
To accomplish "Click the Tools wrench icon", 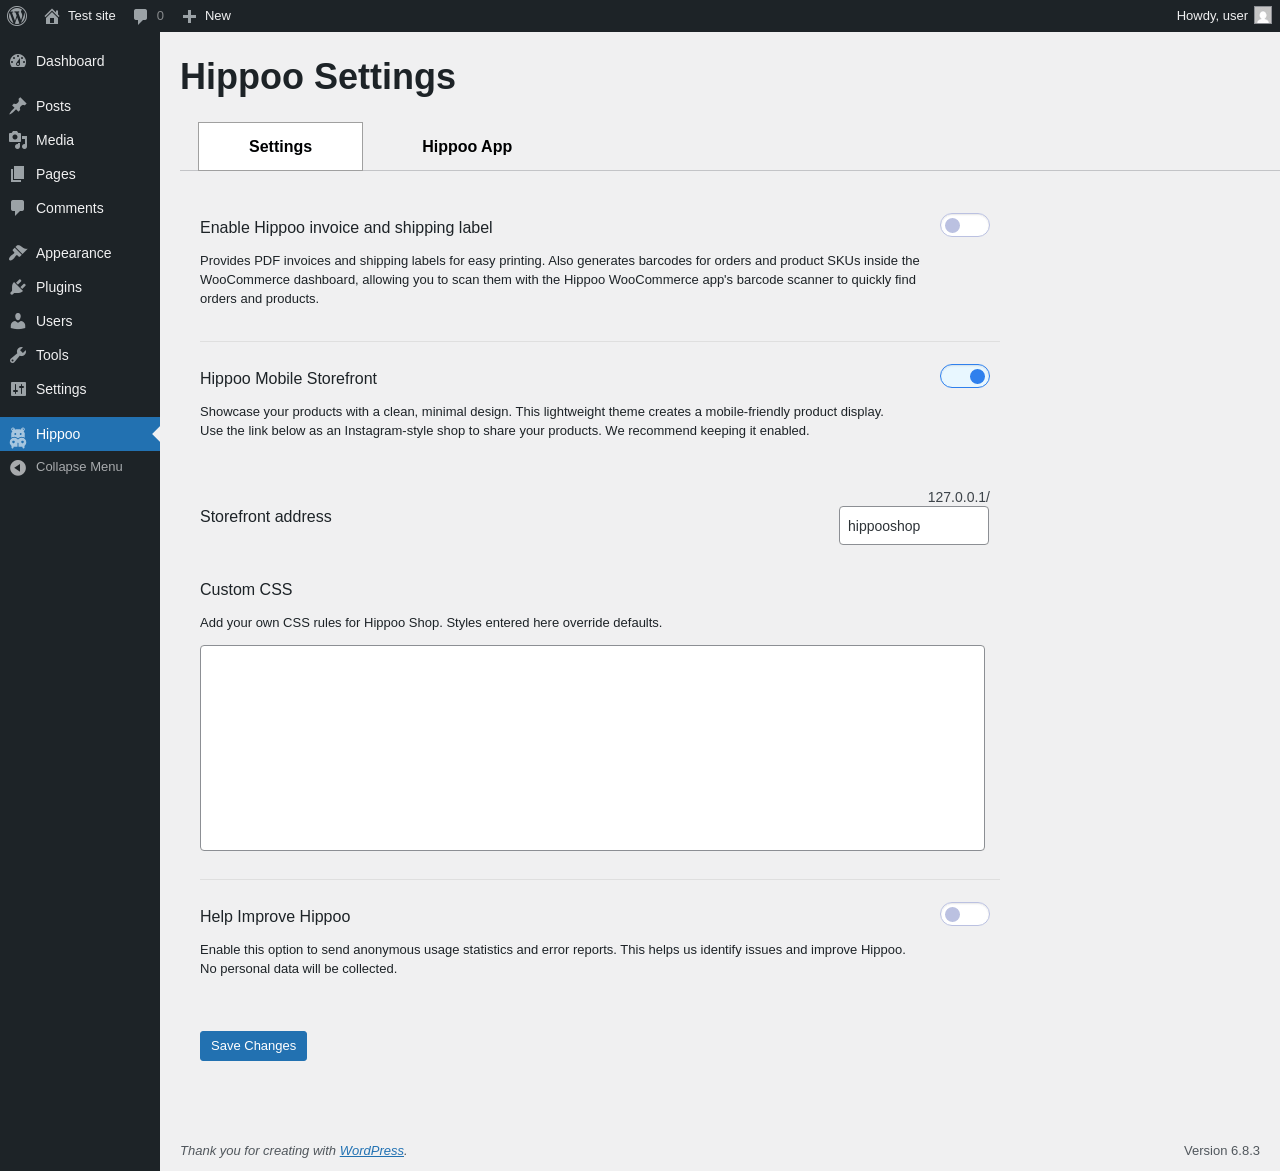I will point(18,355).
